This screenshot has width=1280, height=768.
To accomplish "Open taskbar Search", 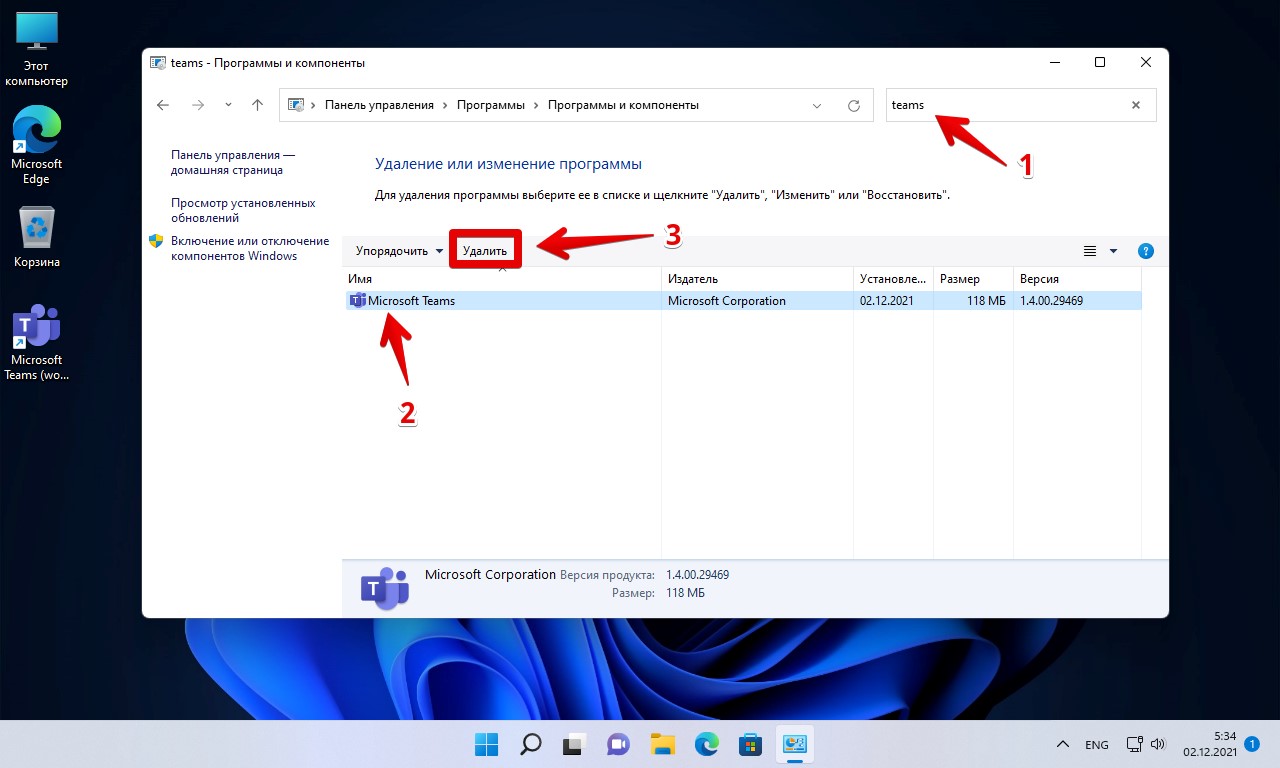I will point(530,744).
